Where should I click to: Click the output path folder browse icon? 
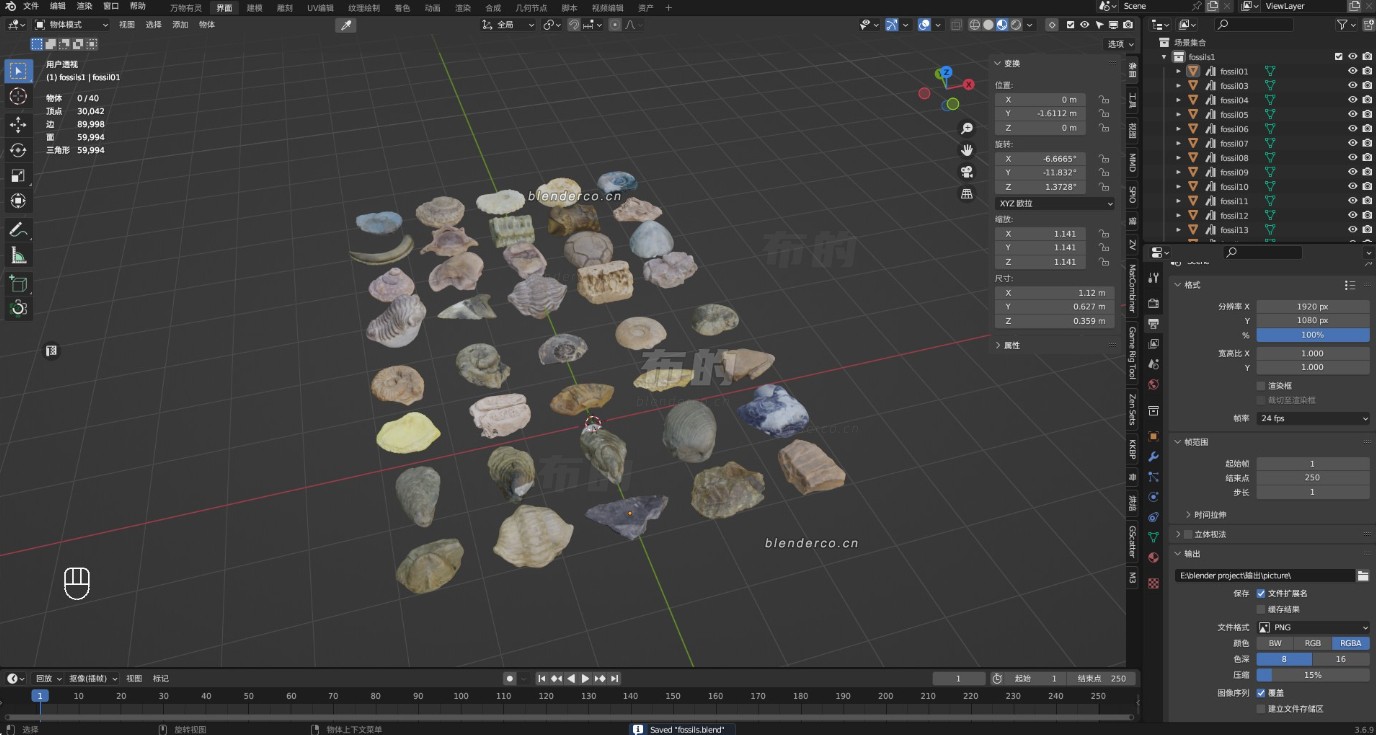1363,575
